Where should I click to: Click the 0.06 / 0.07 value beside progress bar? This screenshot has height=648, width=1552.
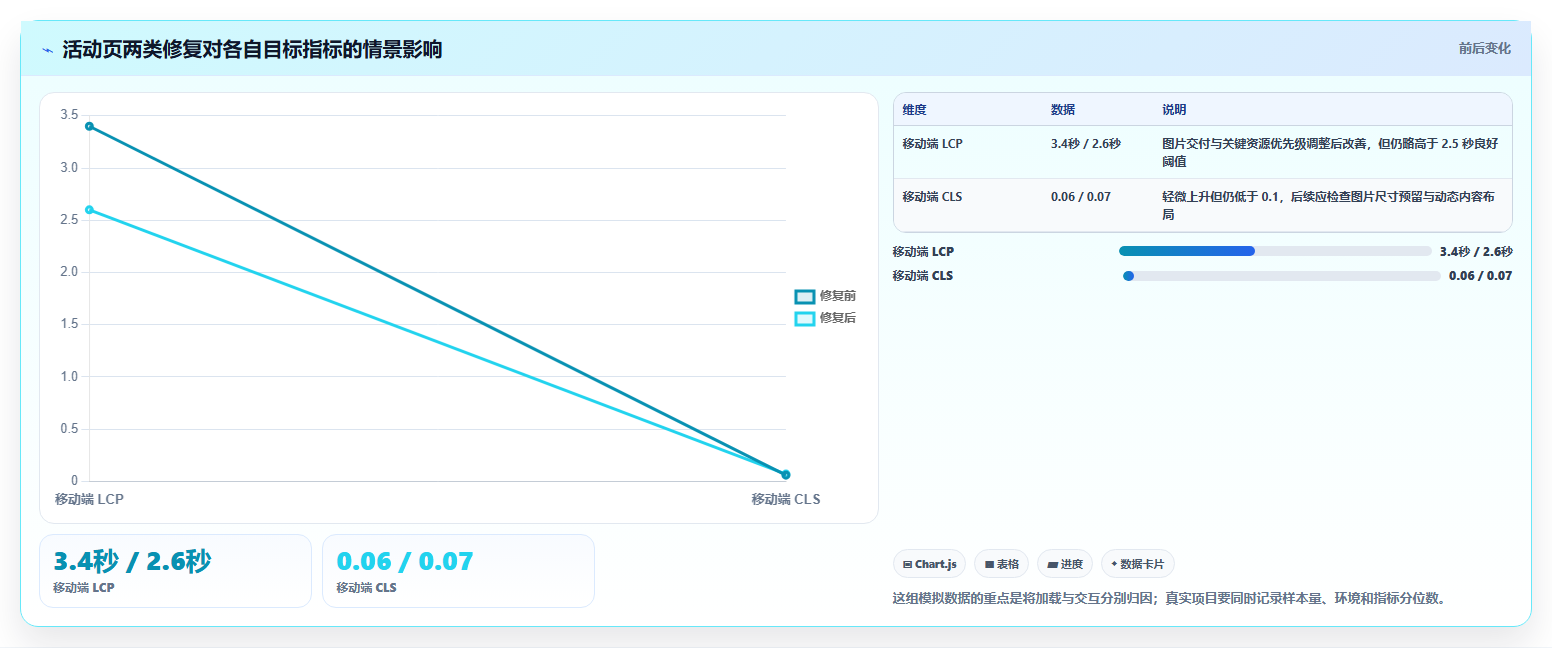(1480, 276)
